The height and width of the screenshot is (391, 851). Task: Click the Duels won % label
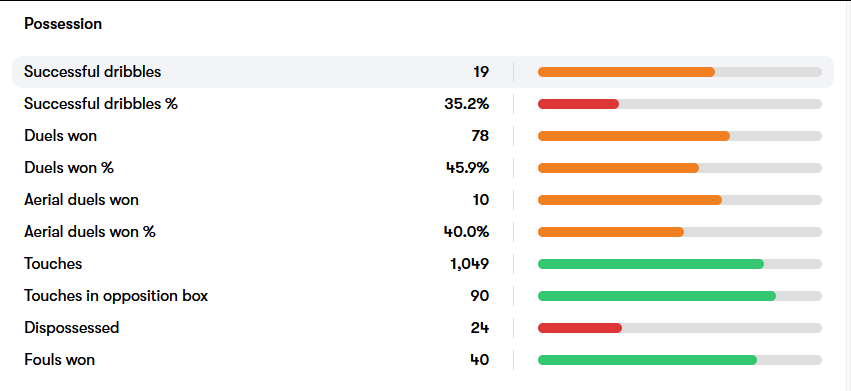pos(69,168)
